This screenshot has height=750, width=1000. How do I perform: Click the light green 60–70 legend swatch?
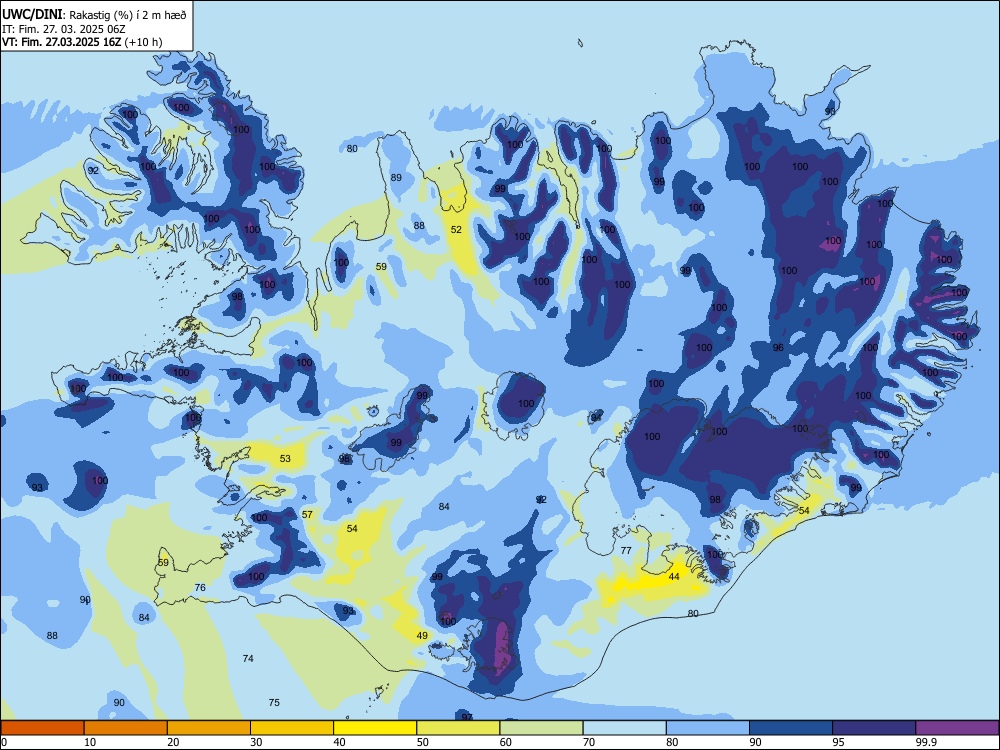(541, 728)
